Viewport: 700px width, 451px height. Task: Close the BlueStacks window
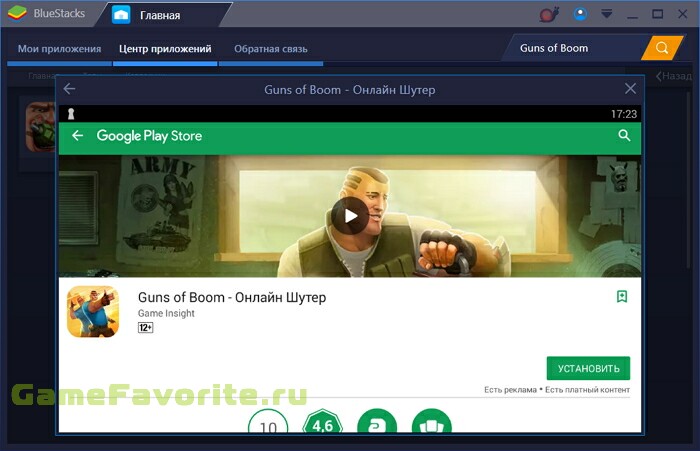pyautogui.click(x=682, y=14)
